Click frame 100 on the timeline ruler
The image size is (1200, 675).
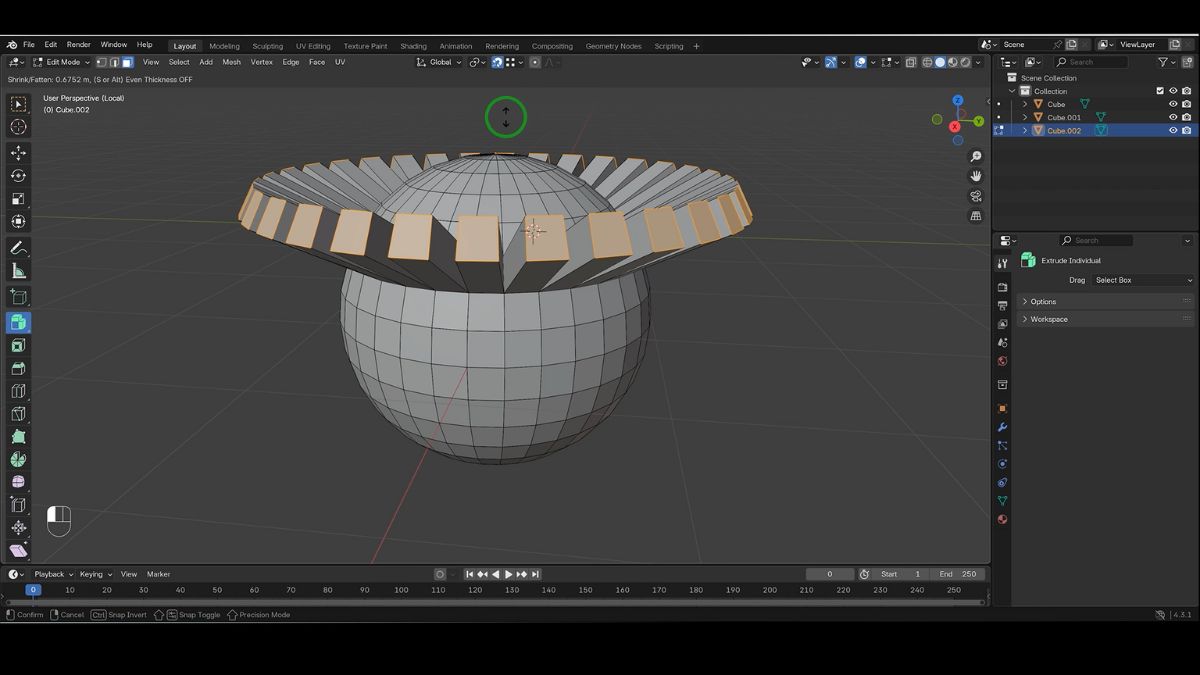click(401, 590)
